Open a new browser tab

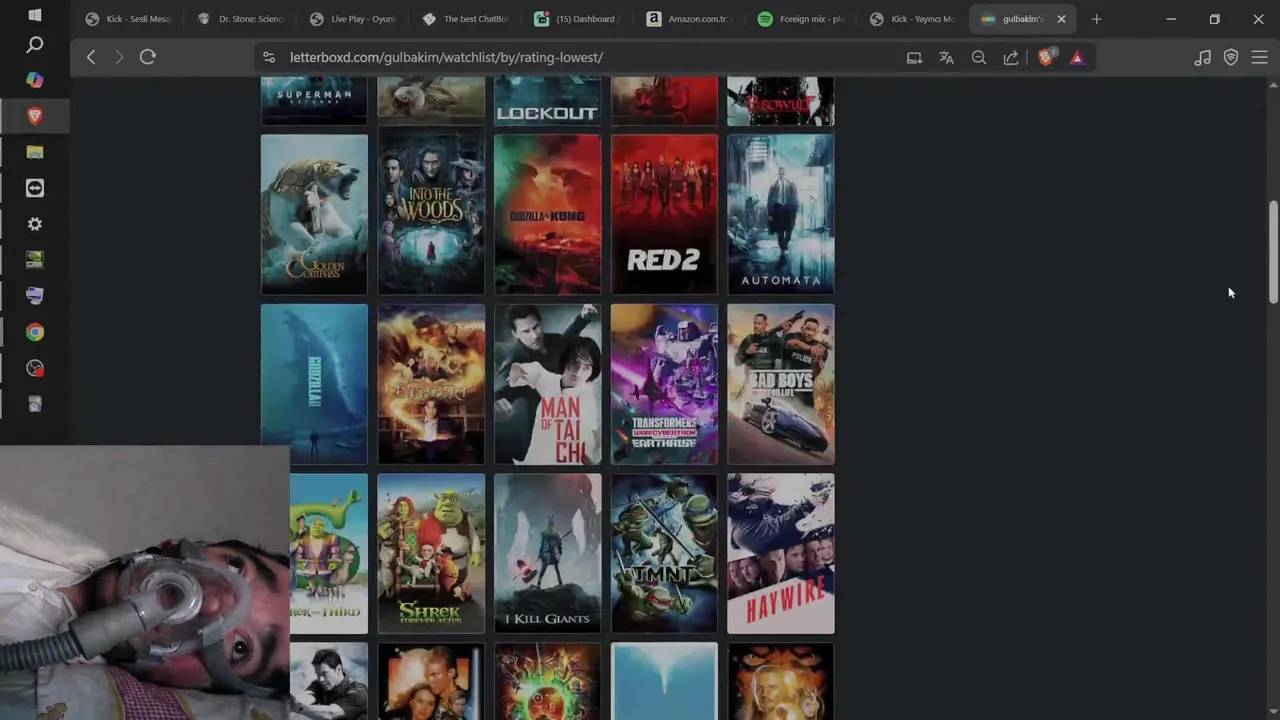point(1096,19)
